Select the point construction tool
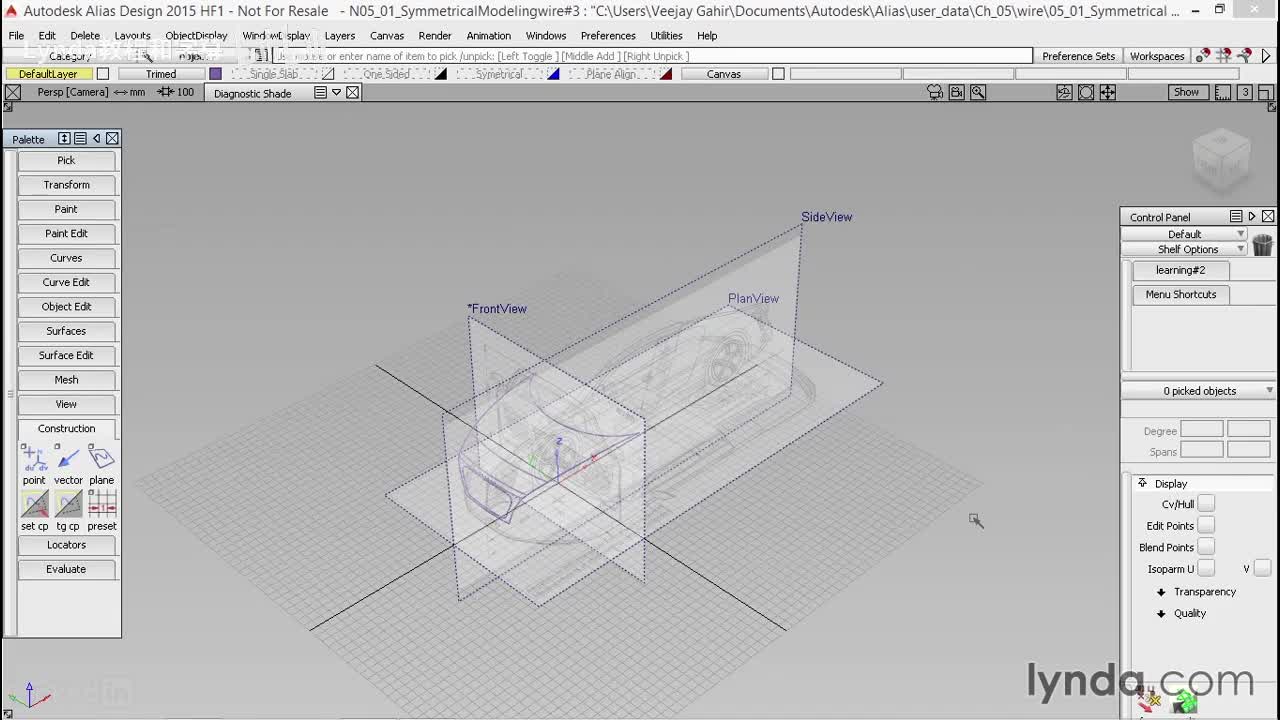Viewport: 1280px width, 720px height. (34, 458)
